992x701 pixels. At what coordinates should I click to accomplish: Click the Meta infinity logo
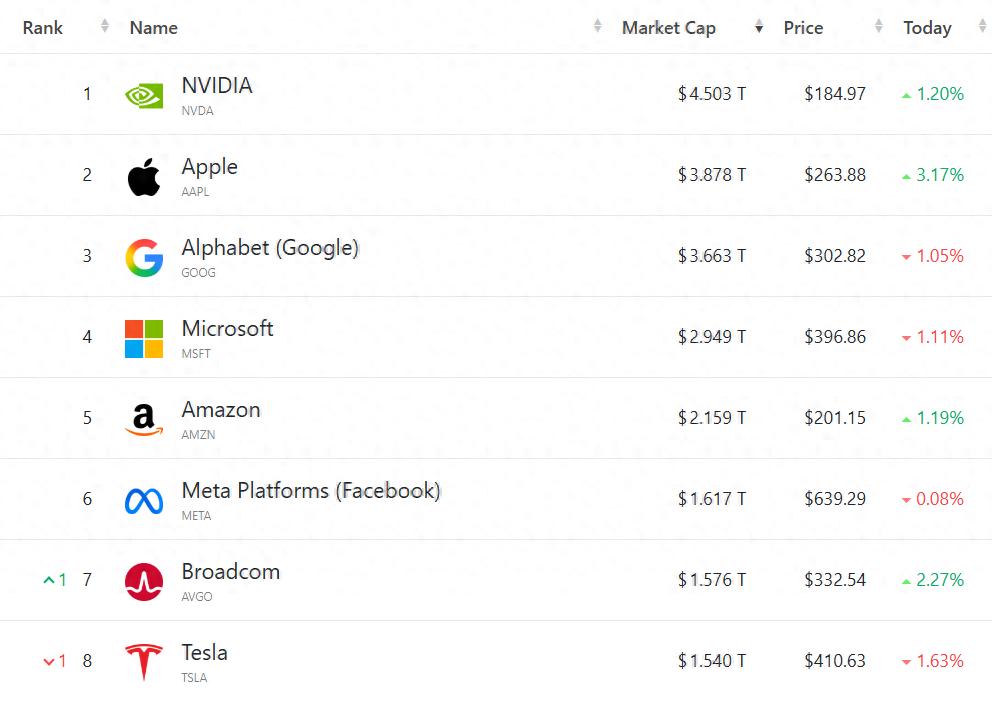click(x=143, y=499)
